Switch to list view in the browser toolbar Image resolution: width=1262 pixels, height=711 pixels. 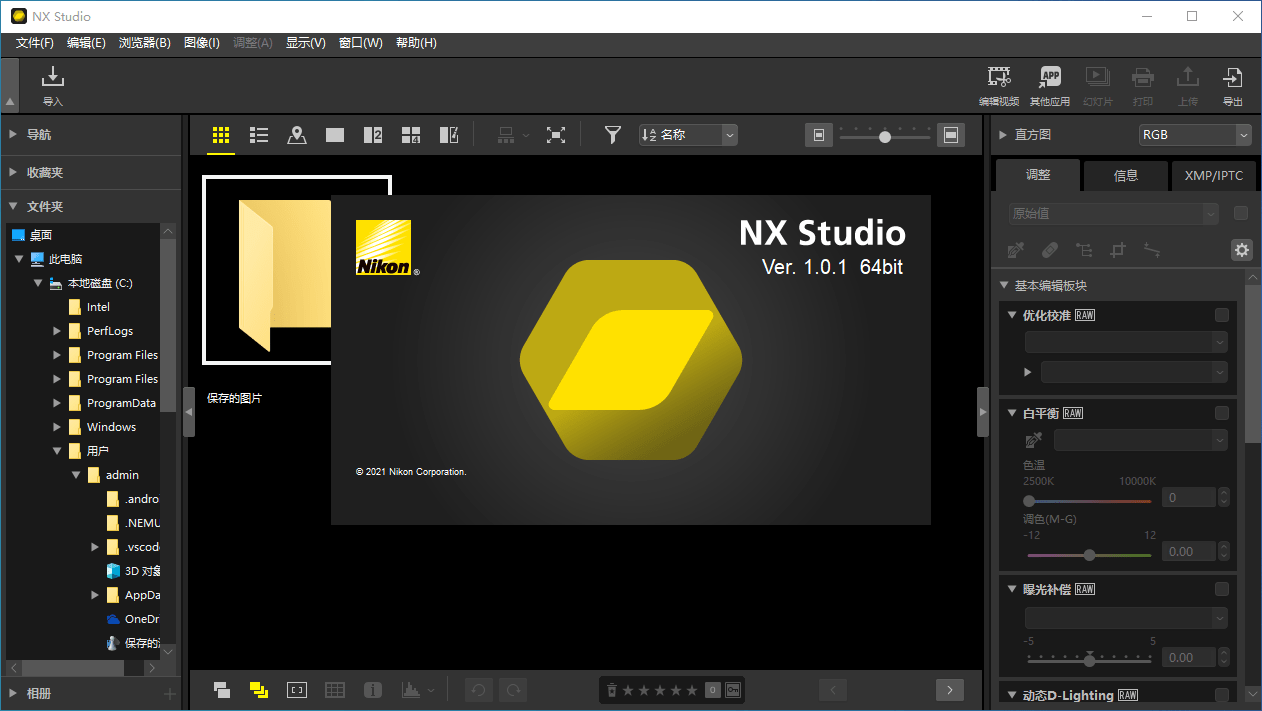pos(258,135)
